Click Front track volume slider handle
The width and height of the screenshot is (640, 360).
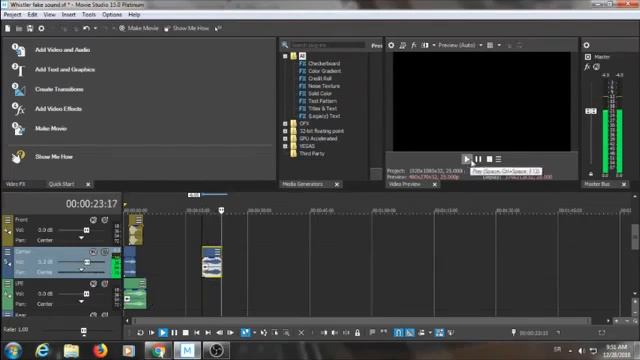coord(87,230)
